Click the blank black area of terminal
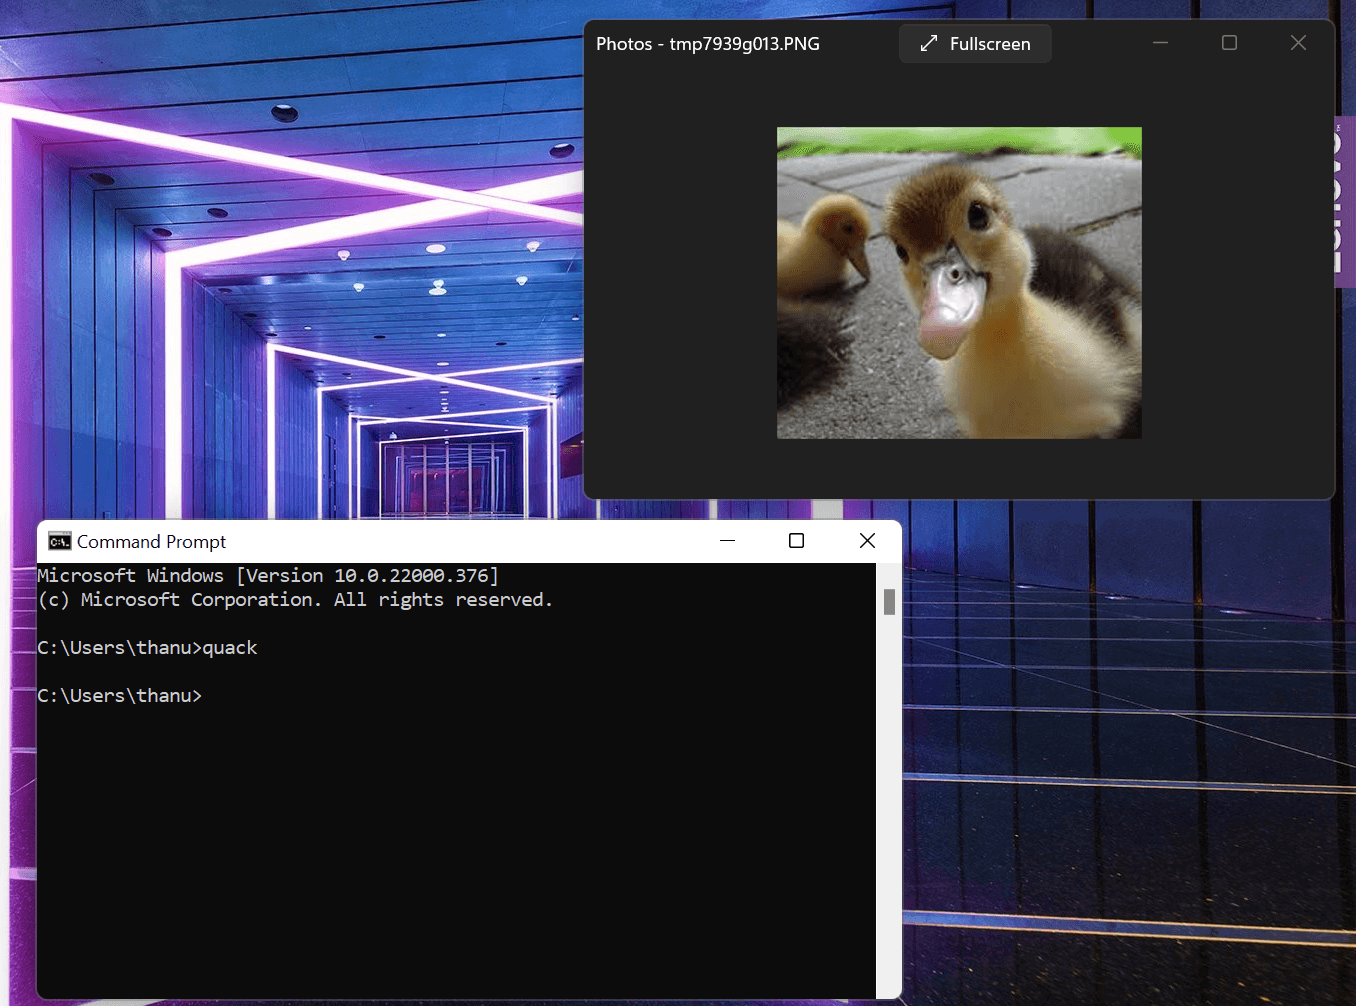The image size is (1356, 1006). (x=450, y=850)
